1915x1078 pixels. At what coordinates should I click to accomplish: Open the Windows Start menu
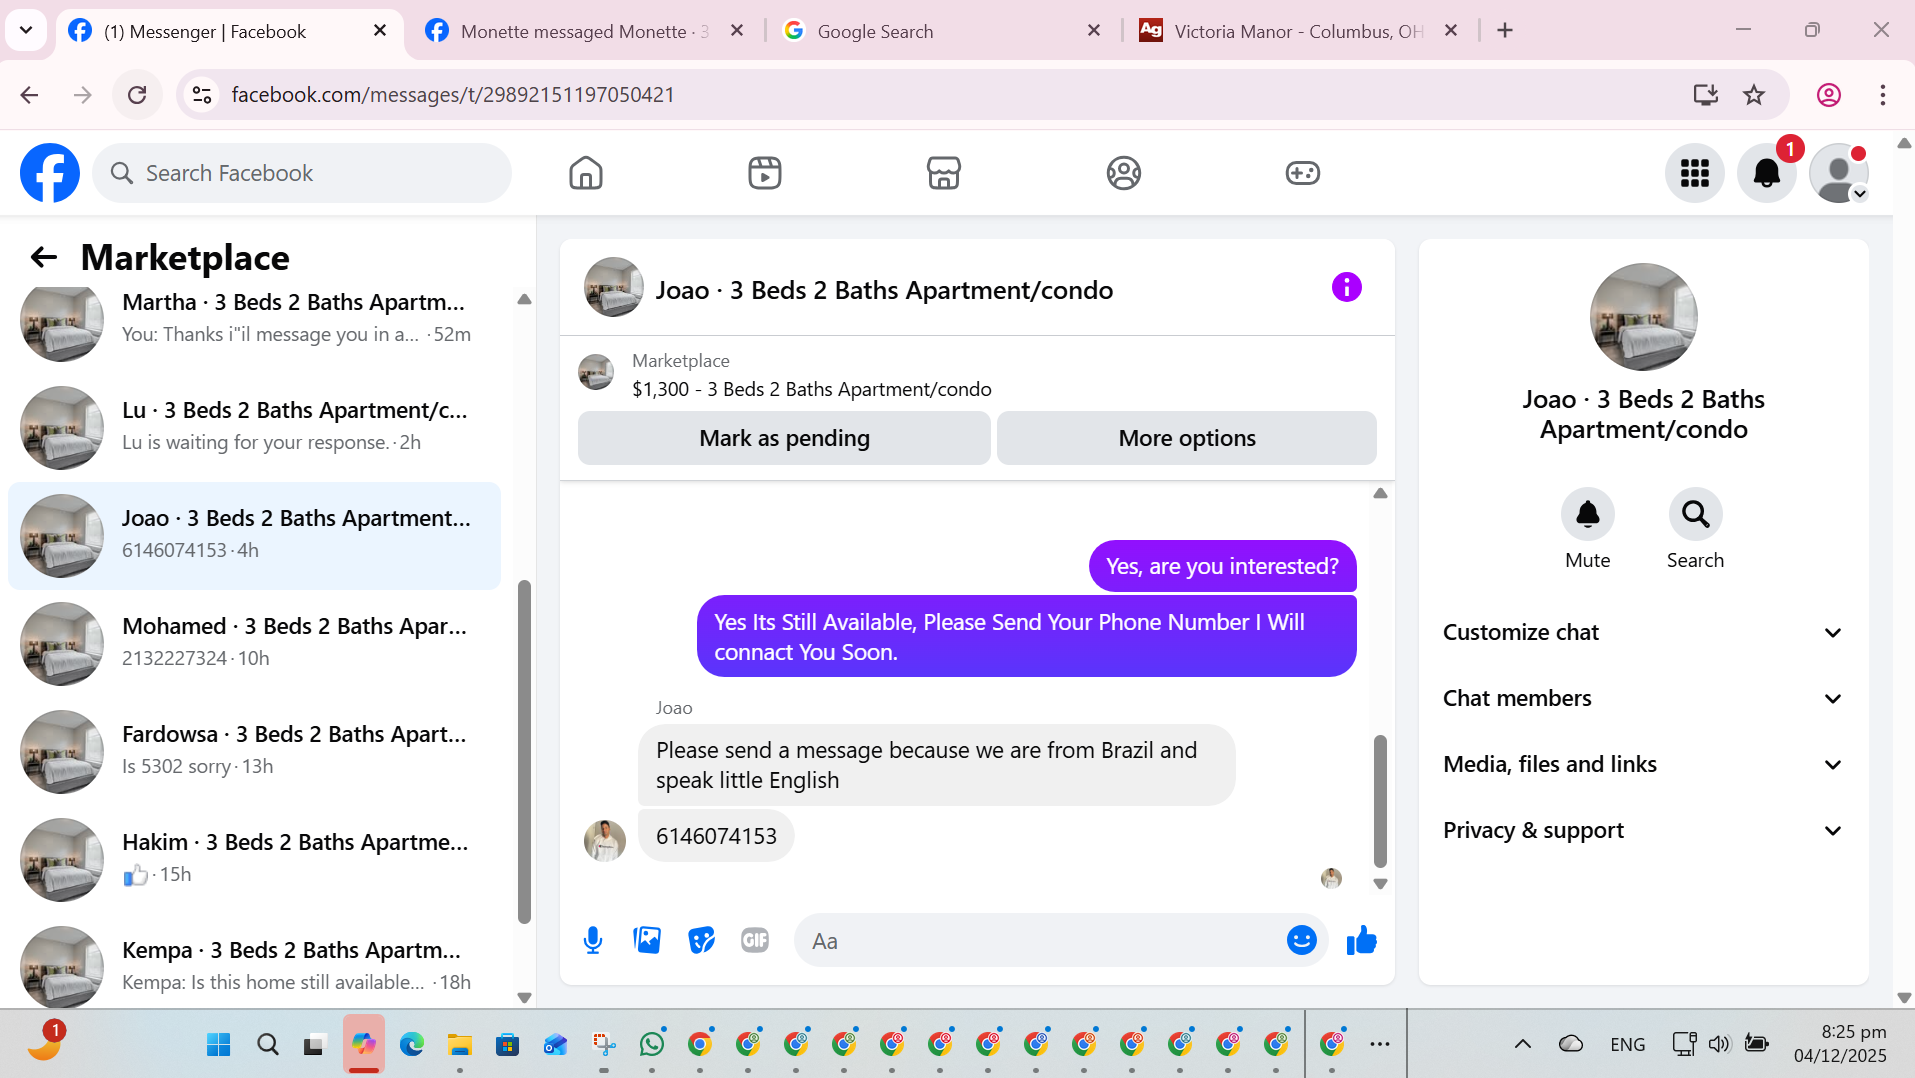click(x=218, y=1044)
